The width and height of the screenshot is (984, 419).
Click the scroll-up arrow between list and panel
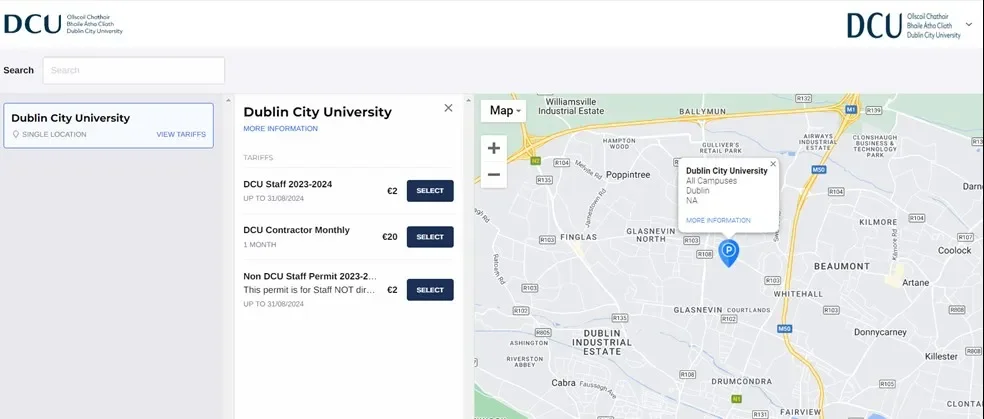[228, 100]
